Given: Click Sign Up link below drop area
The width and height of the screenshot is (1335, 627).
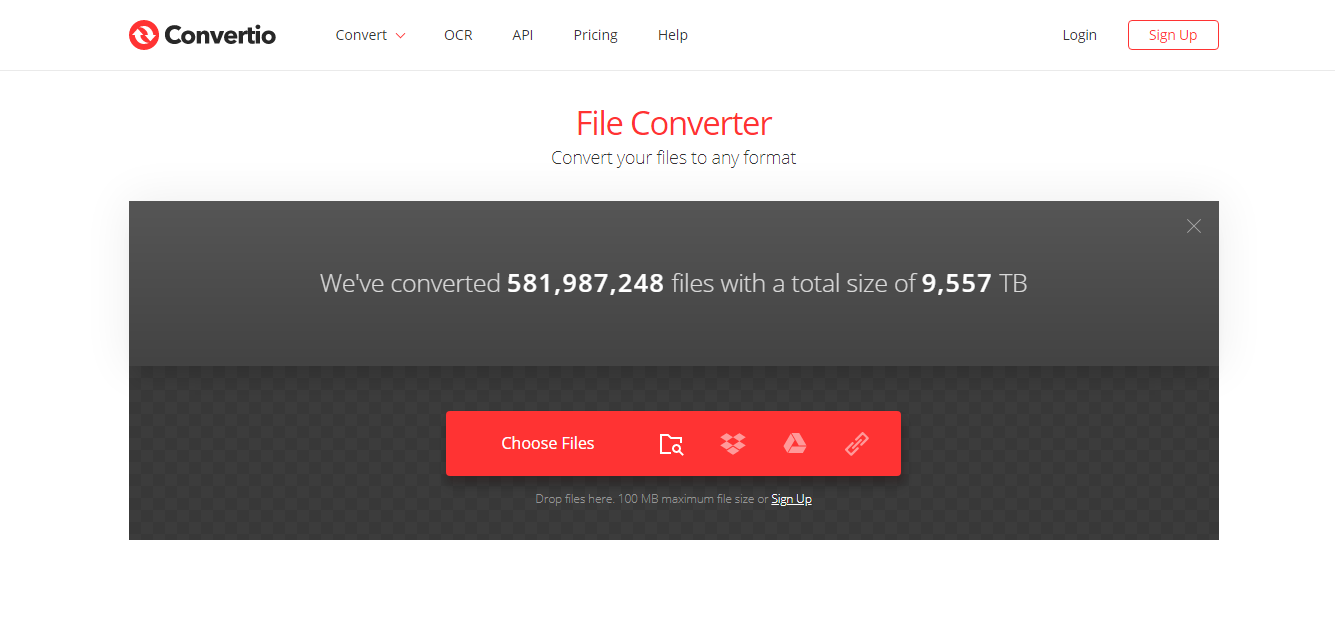Looking at the screenshot, I should (791, 499).
